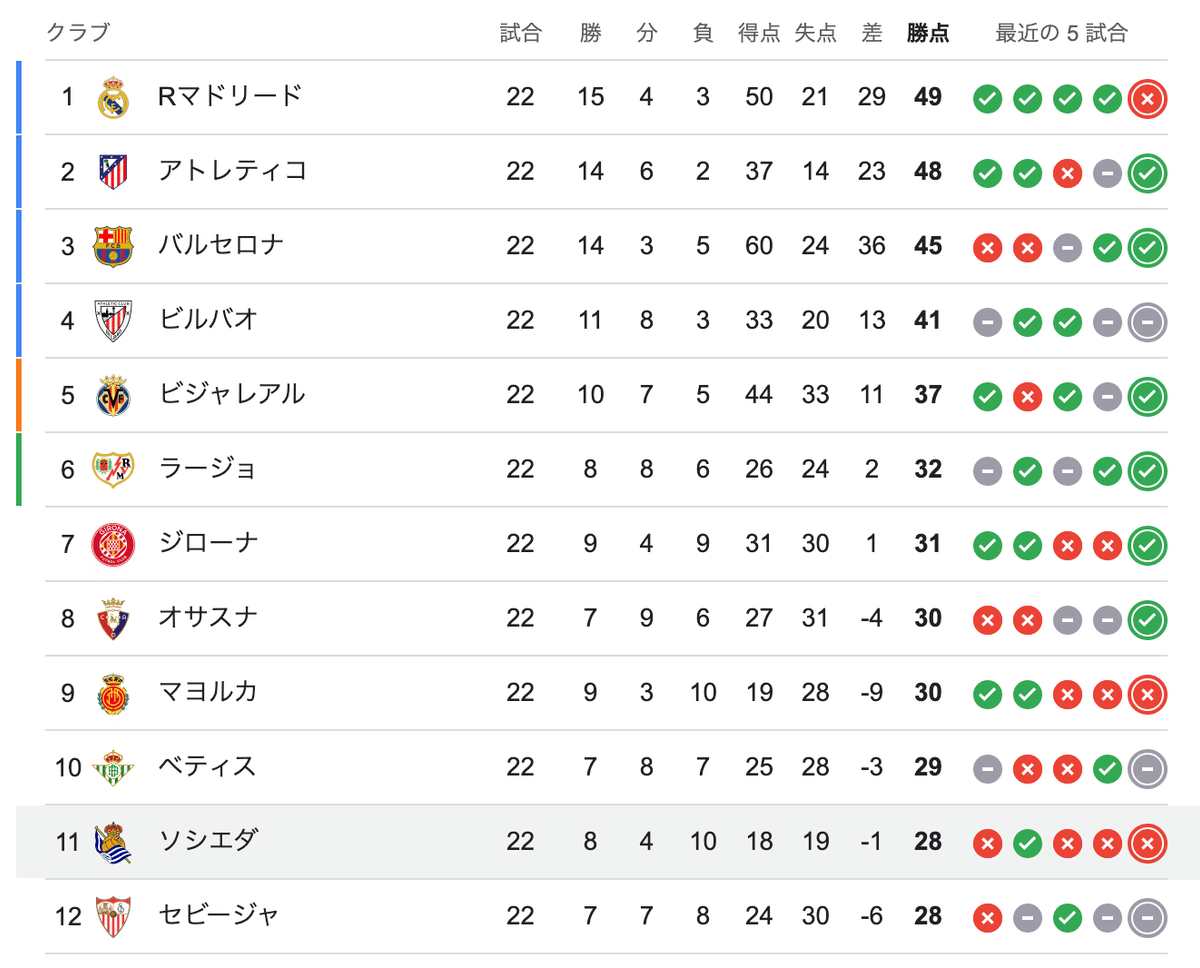Click the 勝点 column header
1200x968 pixels.
928,33
